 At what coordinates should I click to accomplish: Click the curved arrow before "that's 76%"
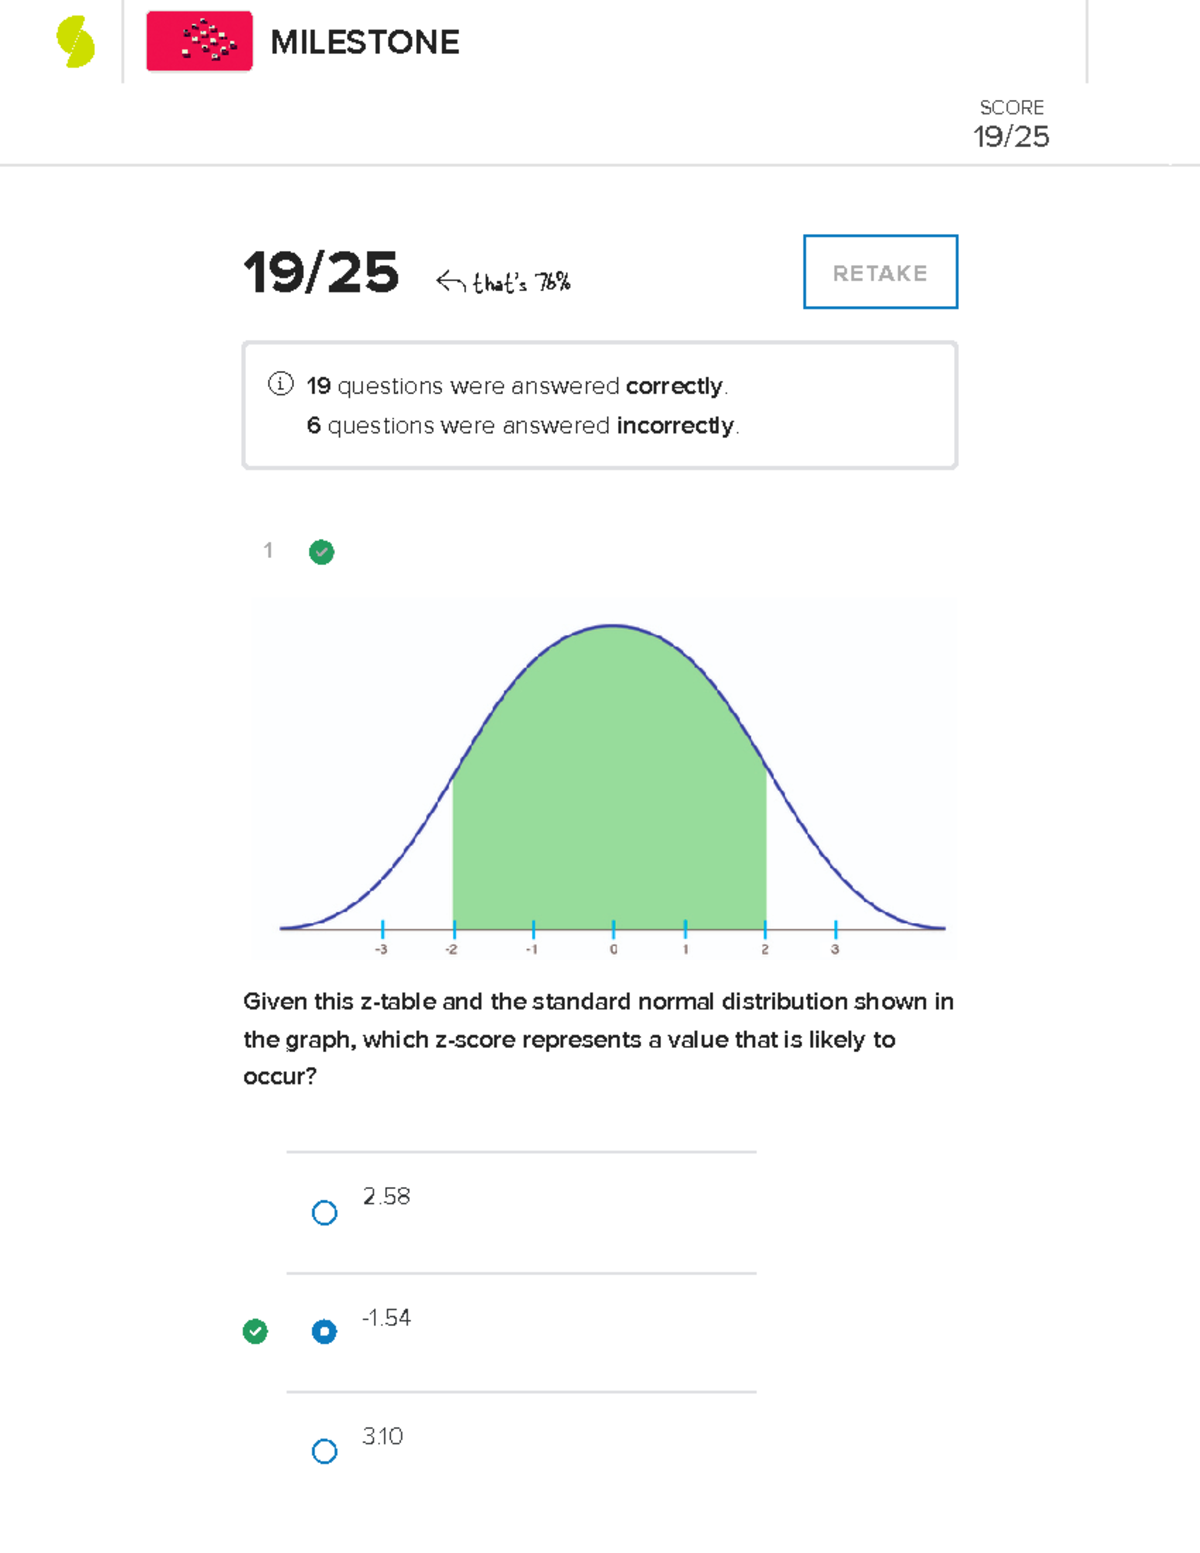[451, 282]
